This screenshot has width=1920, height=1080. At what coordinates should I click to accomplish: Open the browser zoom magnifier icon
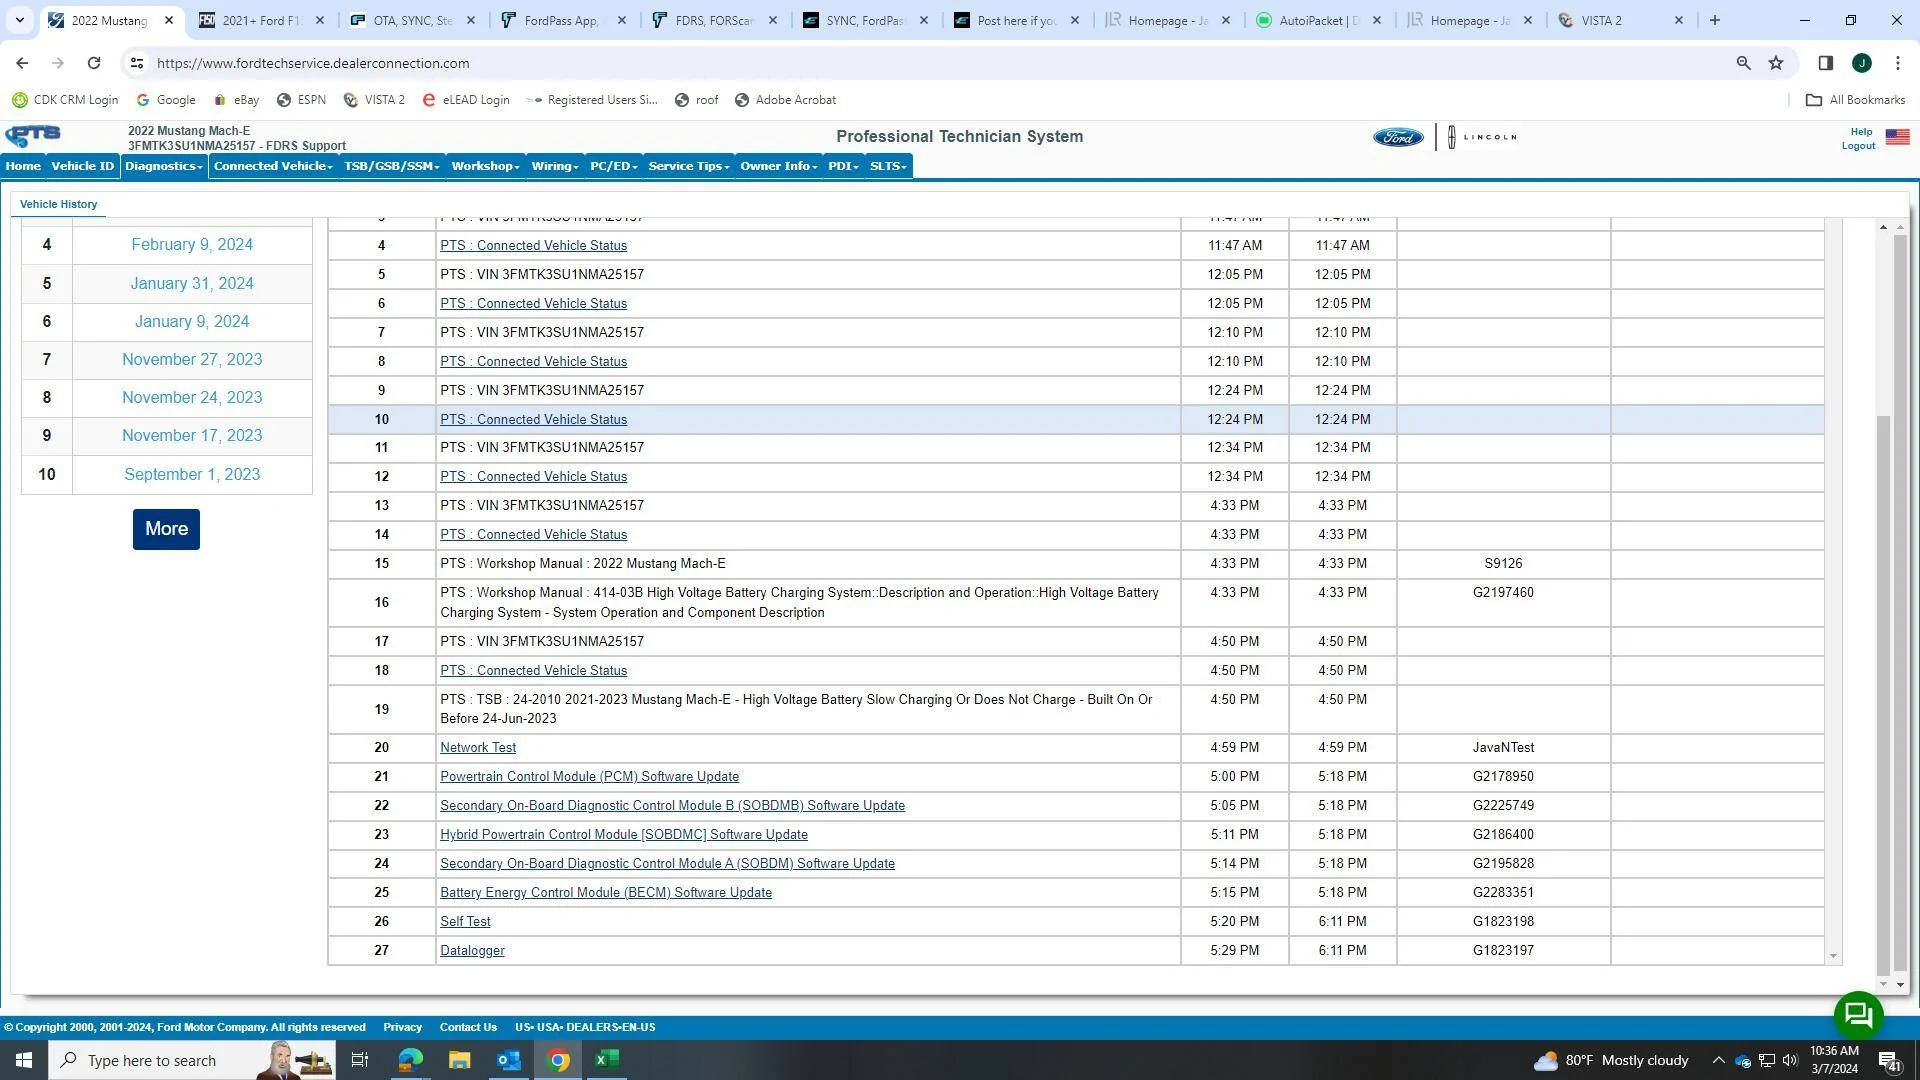(1743, 63)
